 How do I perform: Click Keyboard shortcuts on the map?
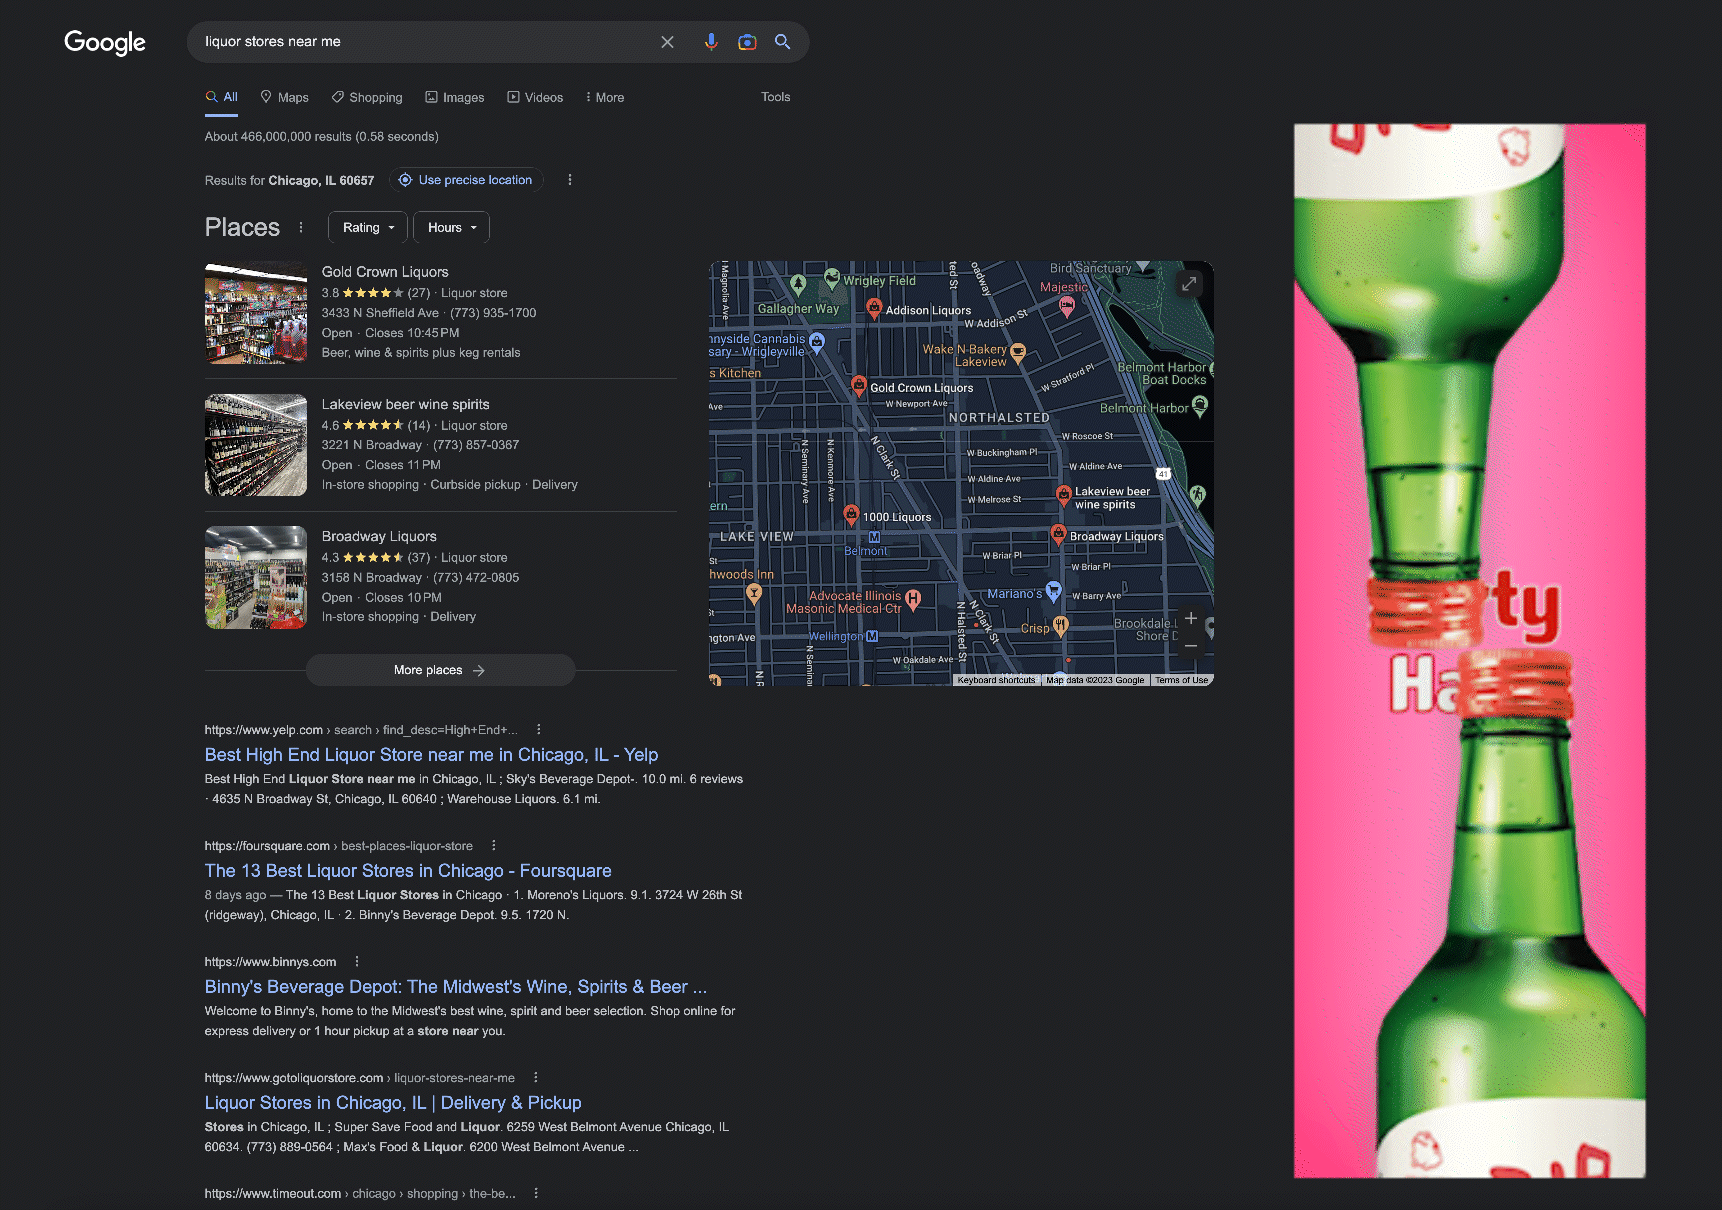(996, 680)
